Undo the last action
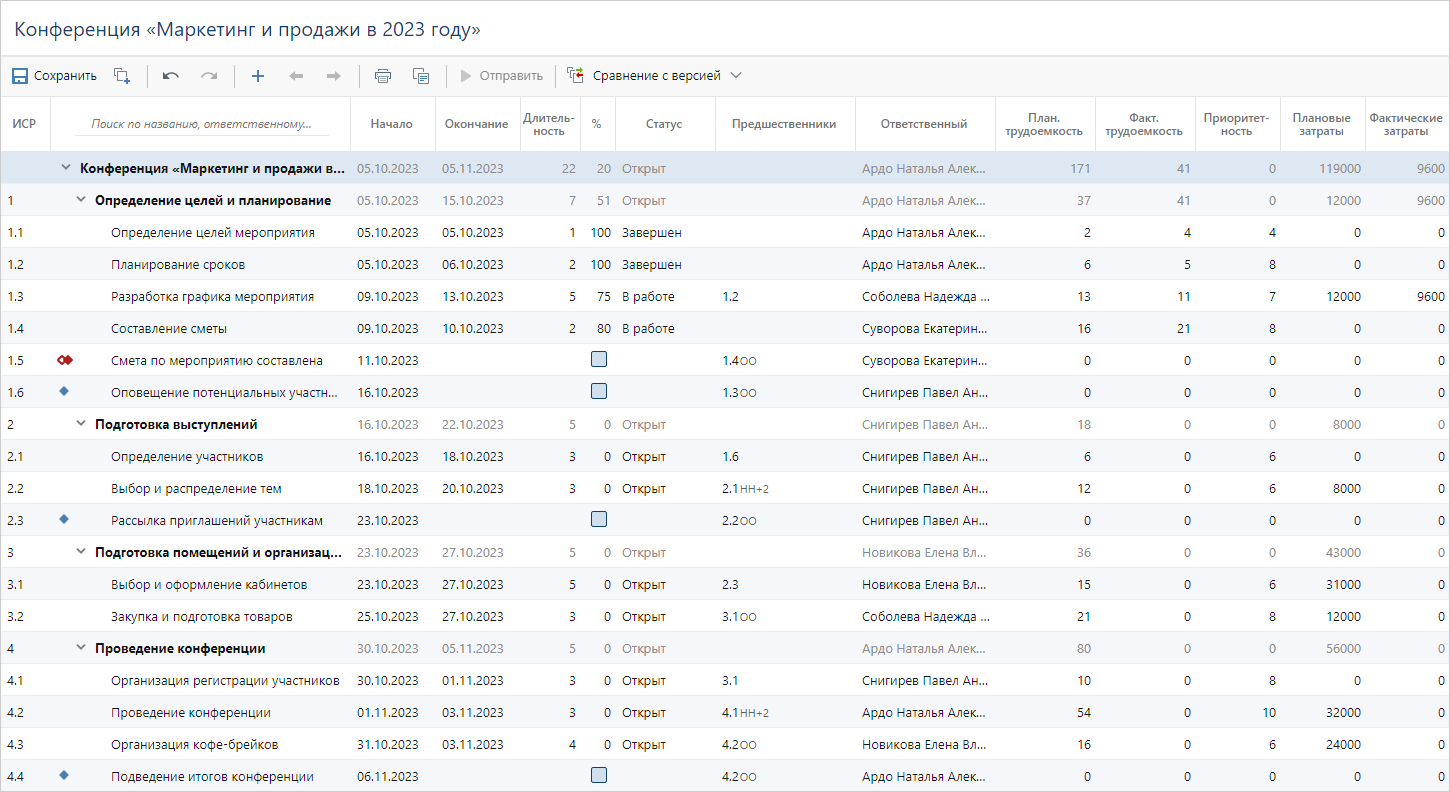The image size is (1450, 792). (x=171, y=76)
